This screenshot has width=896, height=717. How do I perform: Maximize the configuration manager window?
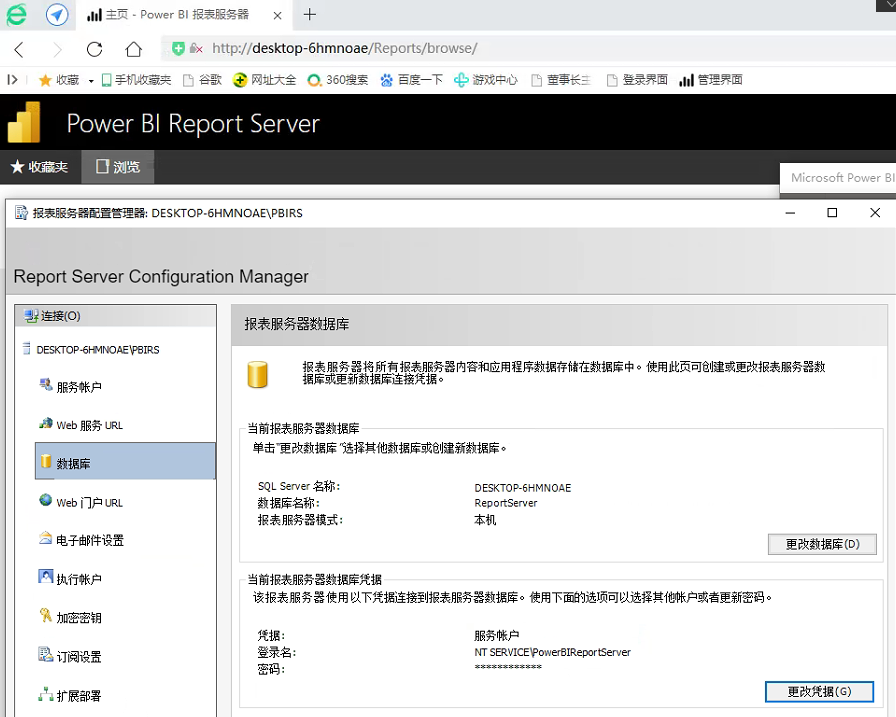(x=833, y=213)
